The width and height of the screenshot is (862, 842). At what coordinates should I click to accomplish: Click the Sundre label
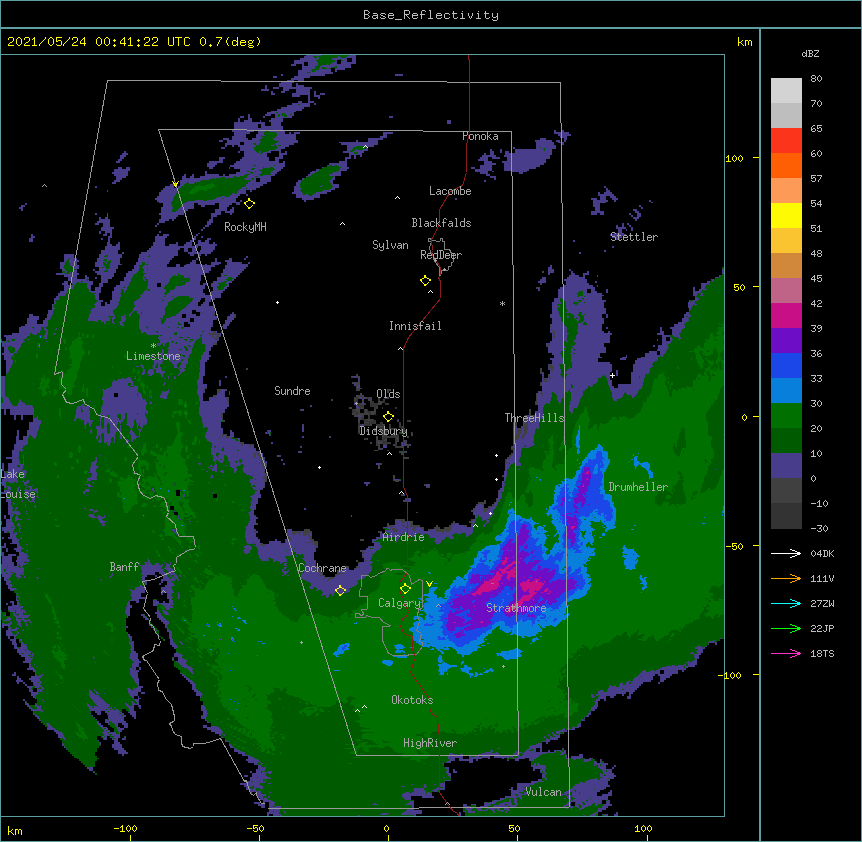(x=292, y=391)
